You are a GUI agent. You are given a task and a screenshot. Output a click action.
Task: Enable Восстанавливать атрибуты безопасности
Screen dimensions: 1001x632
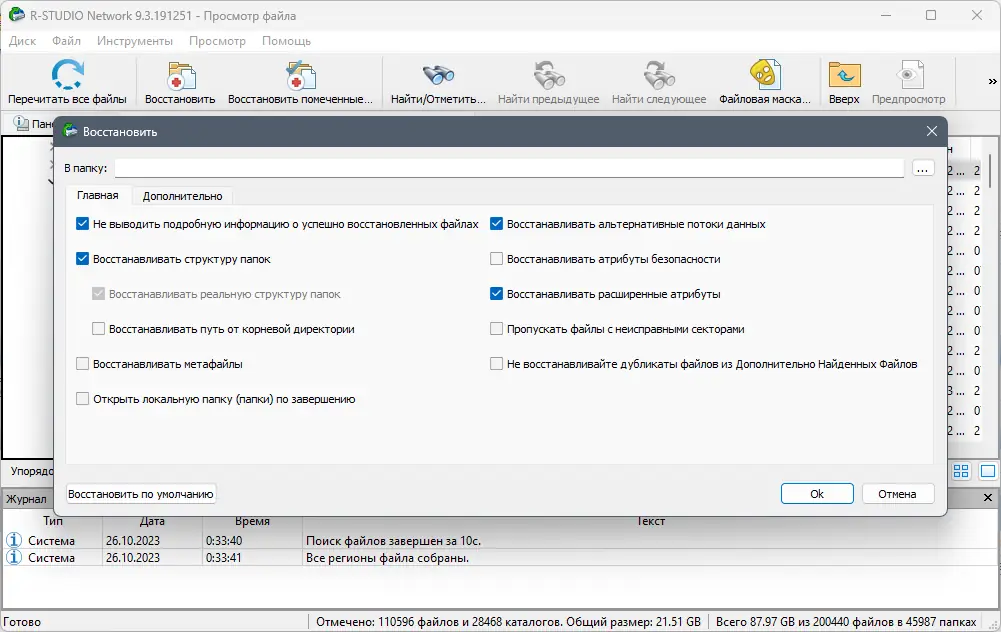tap(497, 259)
